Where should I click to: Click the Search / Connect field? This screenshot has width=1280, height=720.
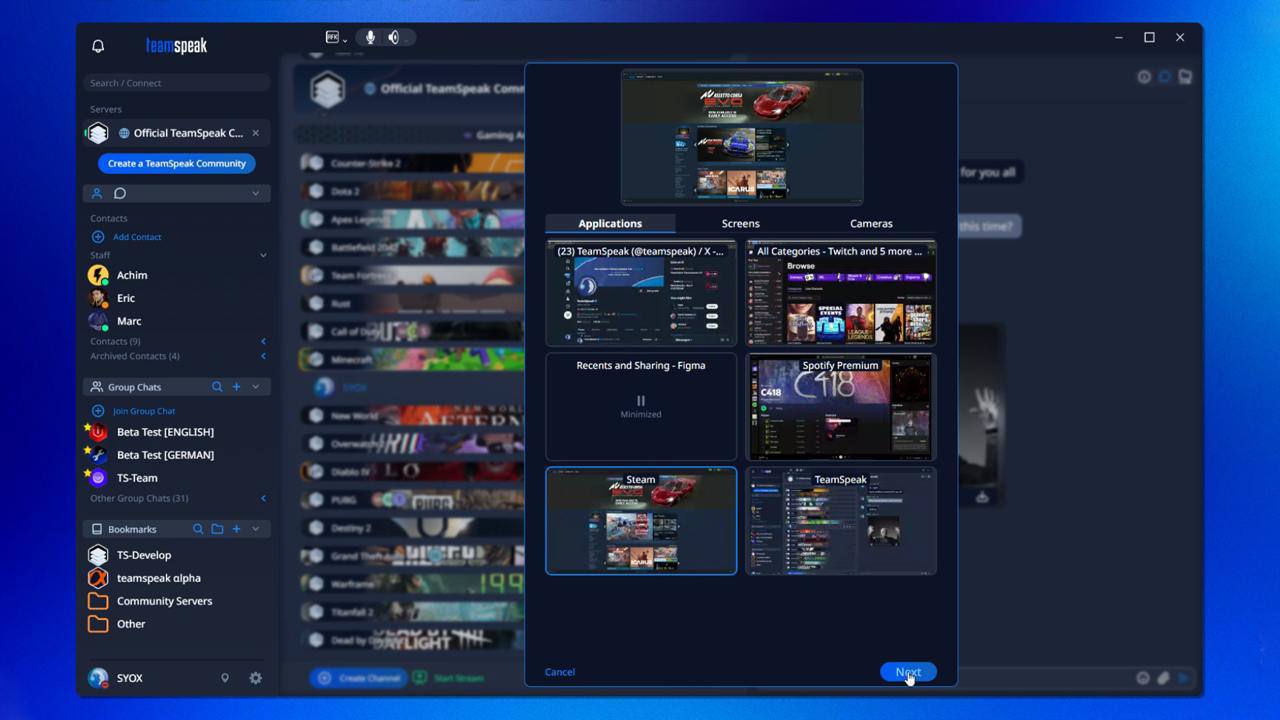(x=177, y=83)
